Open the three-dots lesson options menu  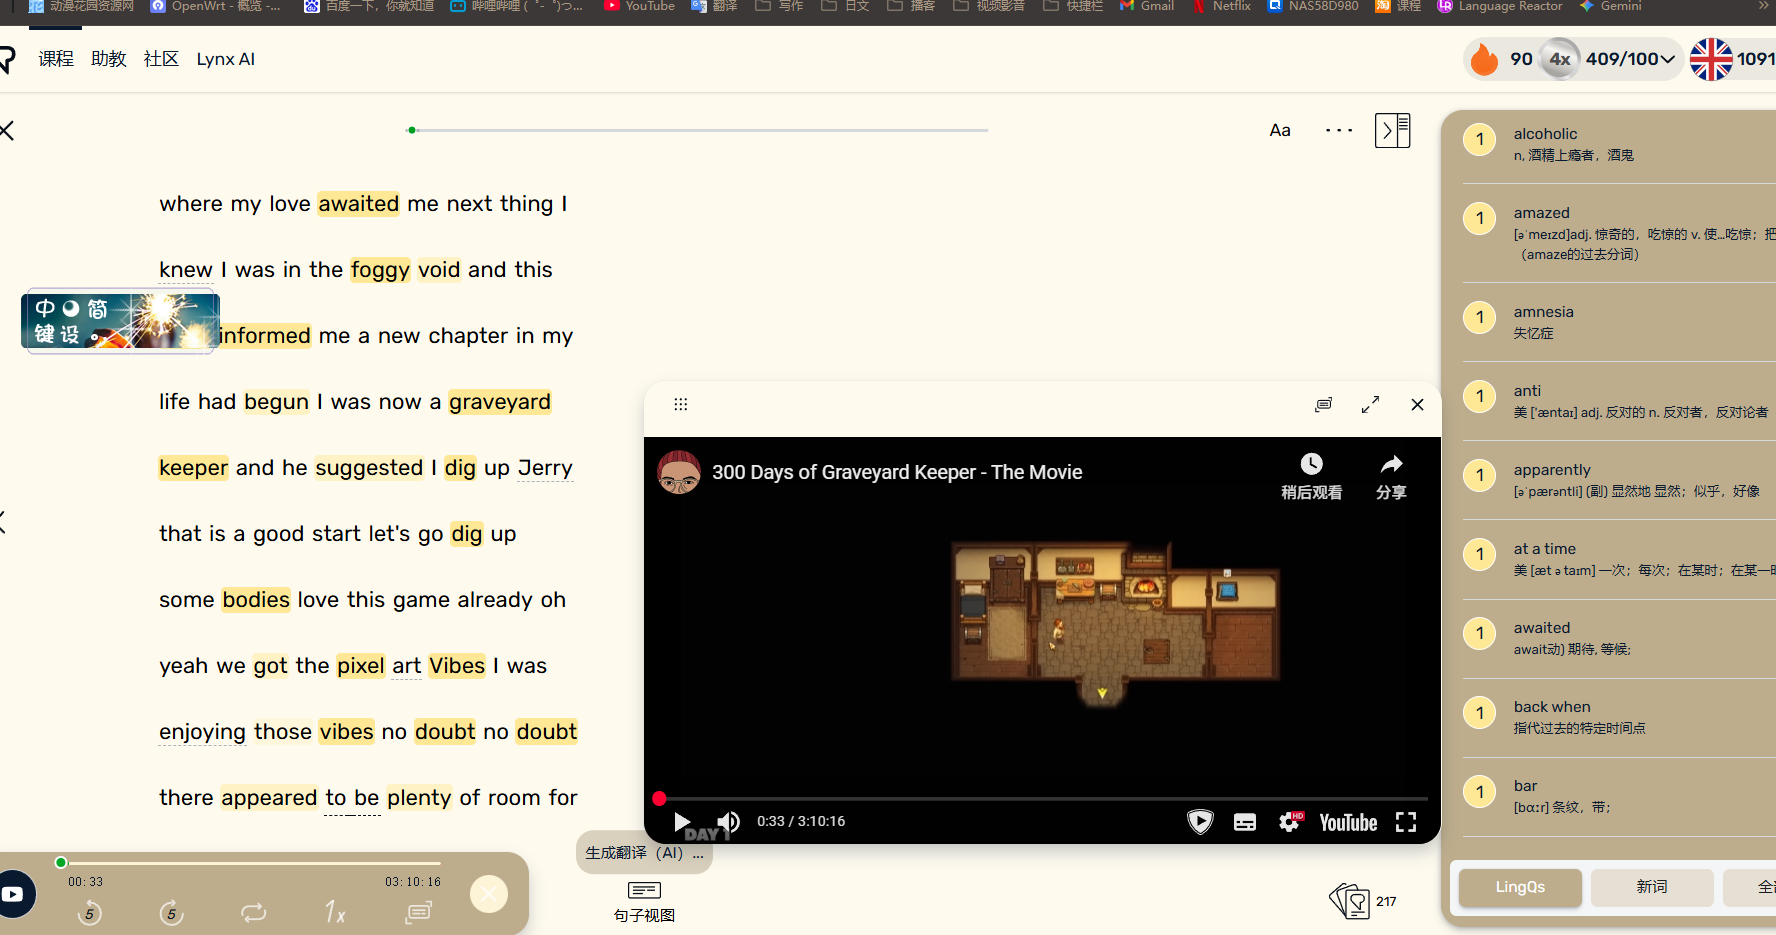(1338, 130)
